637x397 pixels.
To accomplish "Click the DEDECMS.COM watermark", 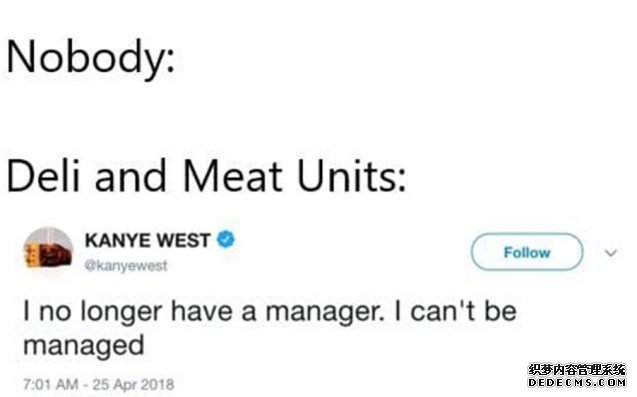I will [x=577, y=382].
